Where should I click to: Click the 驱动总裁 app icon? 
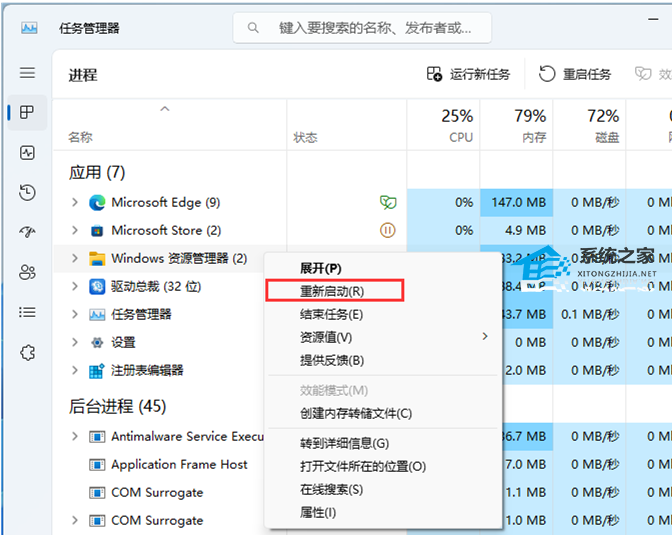pos(97,286)
